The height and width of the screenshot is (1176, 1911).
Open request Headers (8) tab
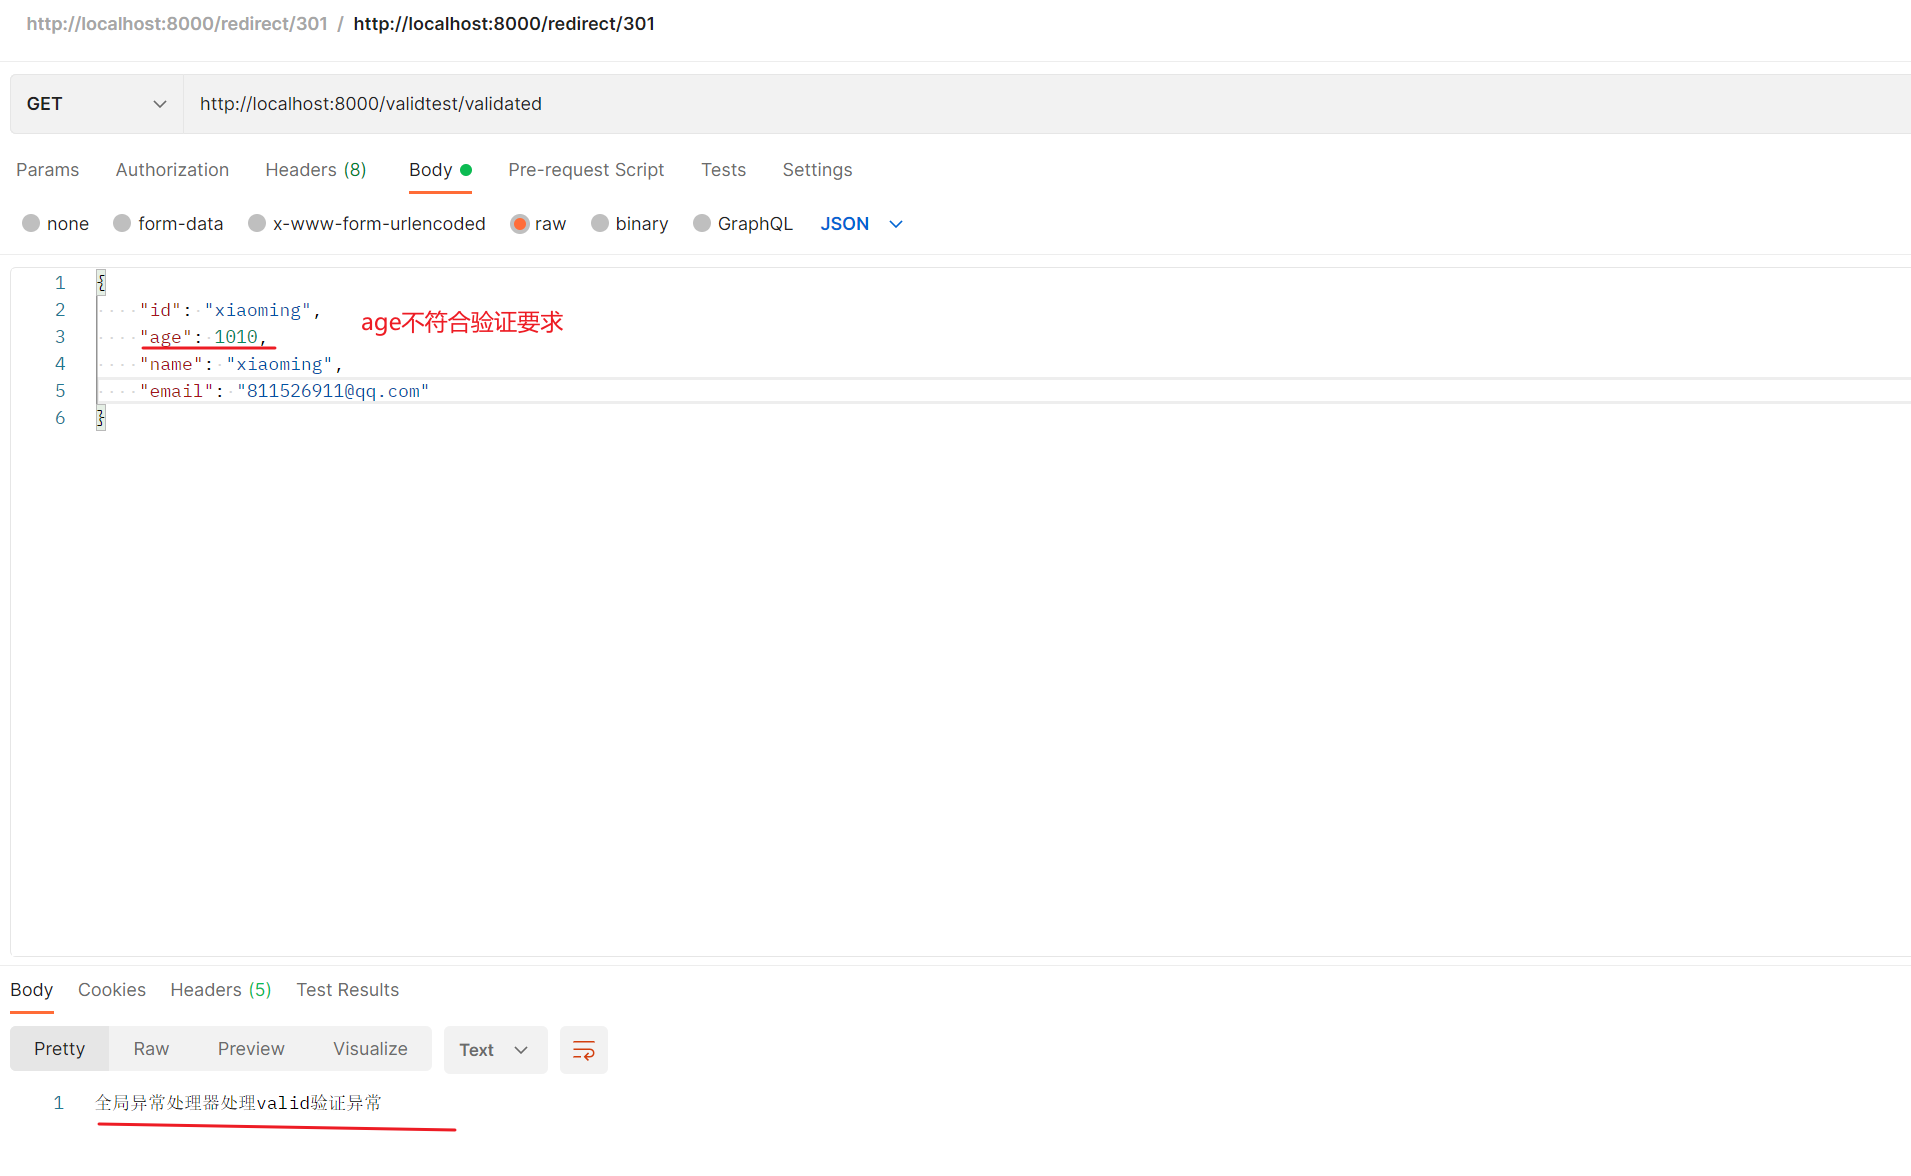pos(316,170)
